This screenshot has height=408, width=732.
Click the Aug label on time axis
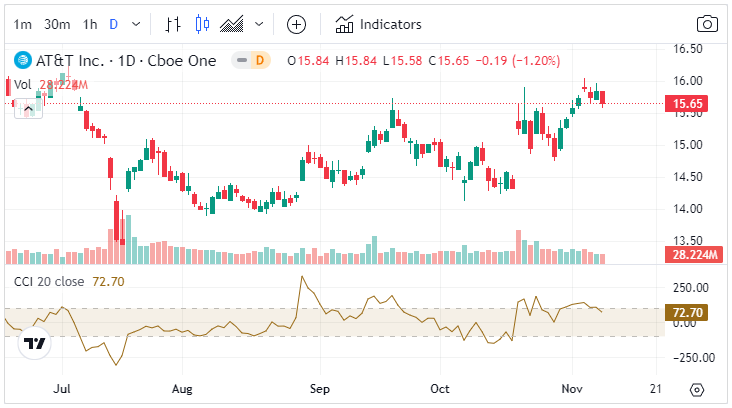click(x=182, y=389)
